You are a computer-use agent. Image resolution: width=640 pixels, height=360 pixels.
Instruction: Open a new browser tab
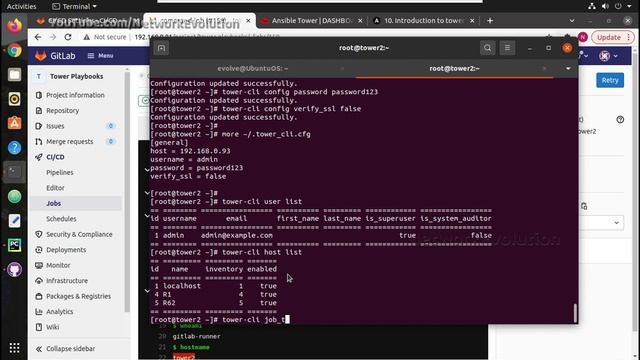click(x=490, y=20)
